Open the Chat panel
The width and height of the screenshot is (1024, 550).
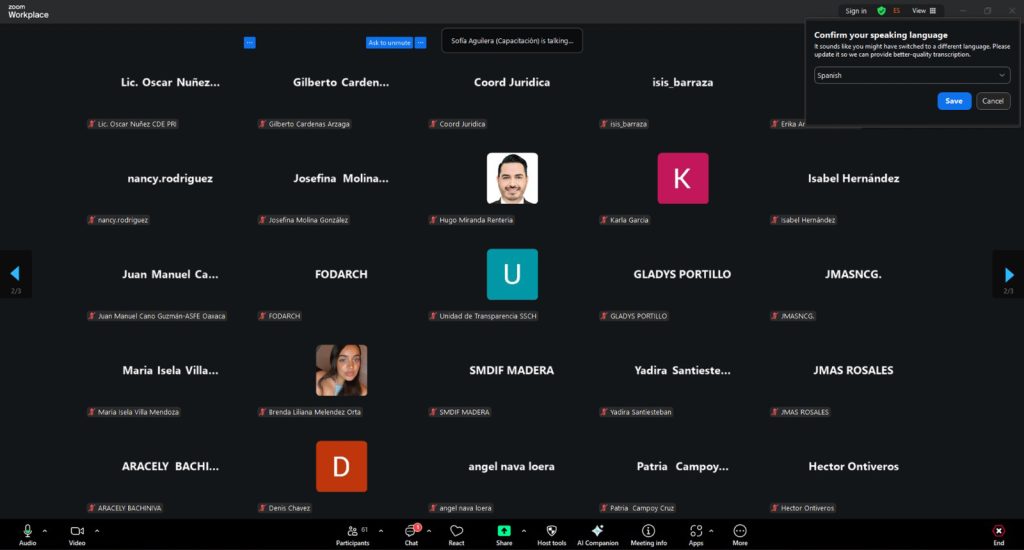[411, 534]
